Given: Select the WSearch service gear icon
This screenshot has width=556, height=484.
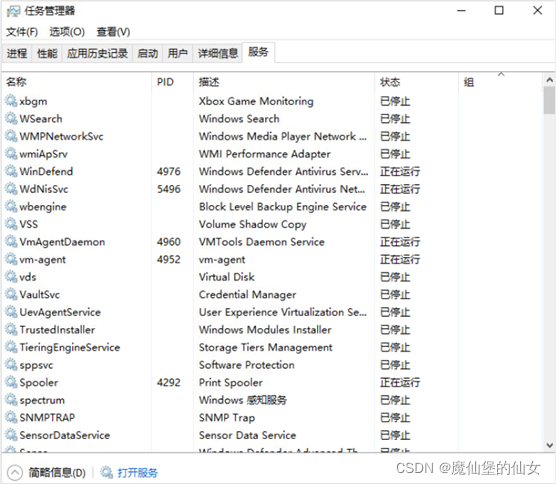Looking at the screenshot, I should pyautogui.click(x=11, y=118).
